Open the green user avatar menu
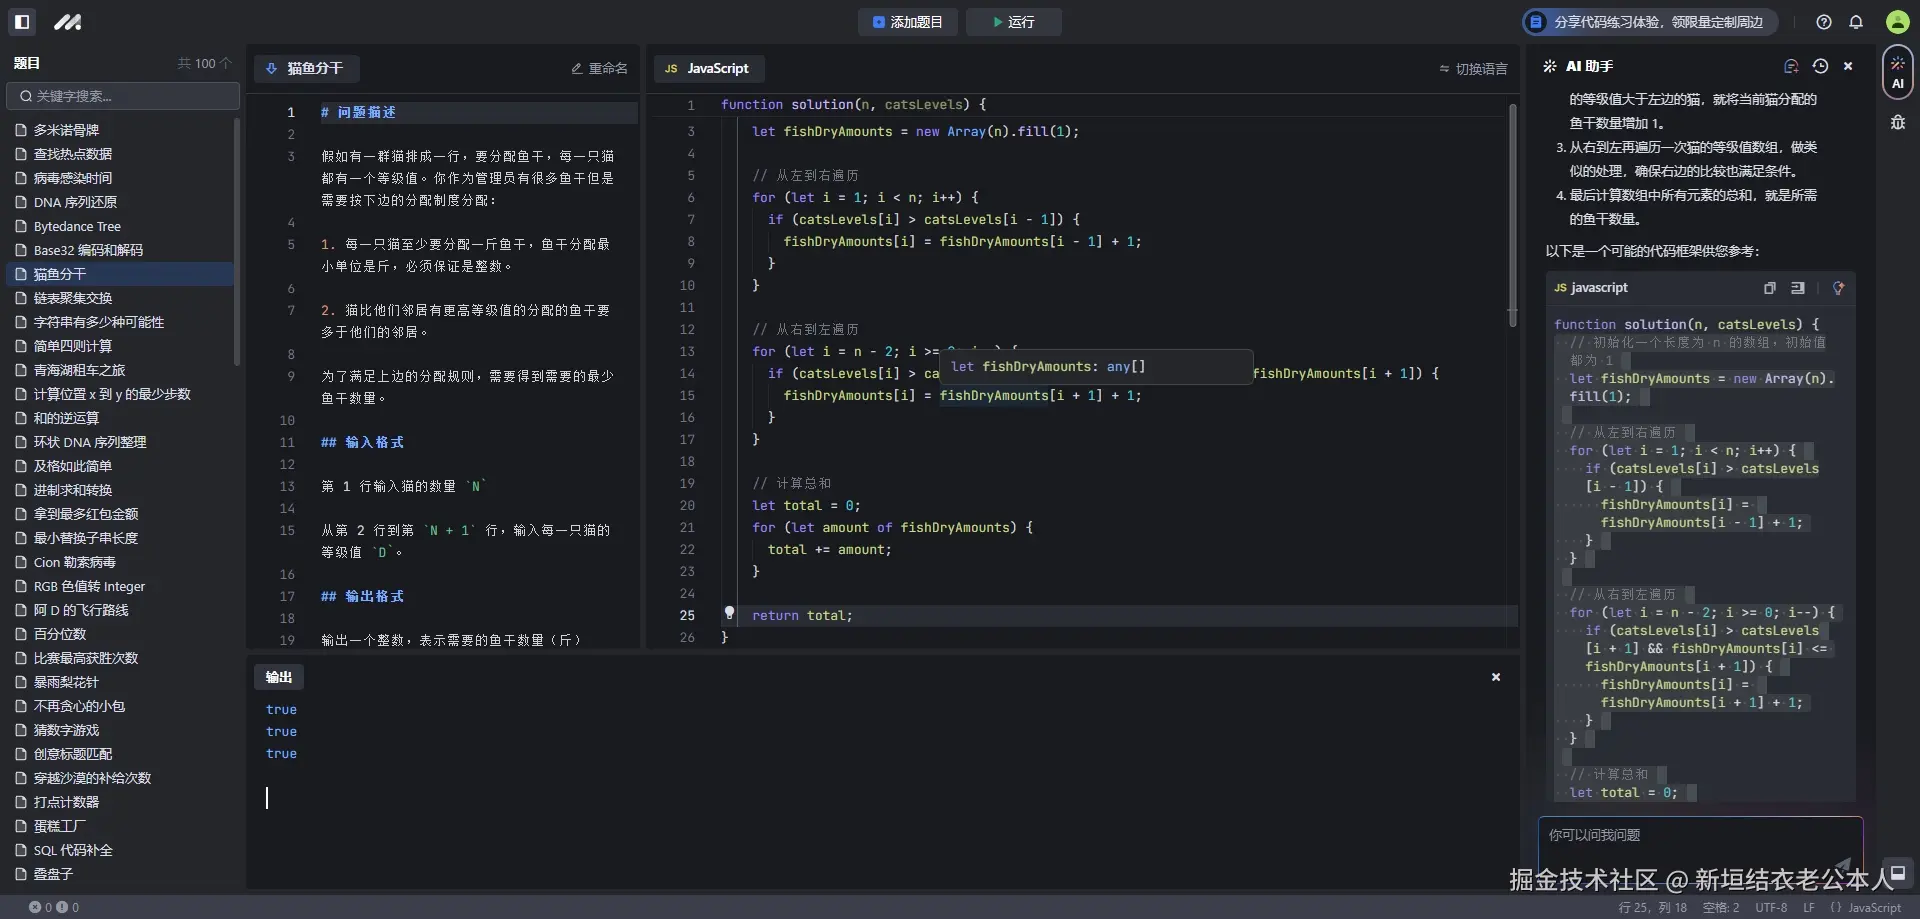 click(x=1897, y=22)
